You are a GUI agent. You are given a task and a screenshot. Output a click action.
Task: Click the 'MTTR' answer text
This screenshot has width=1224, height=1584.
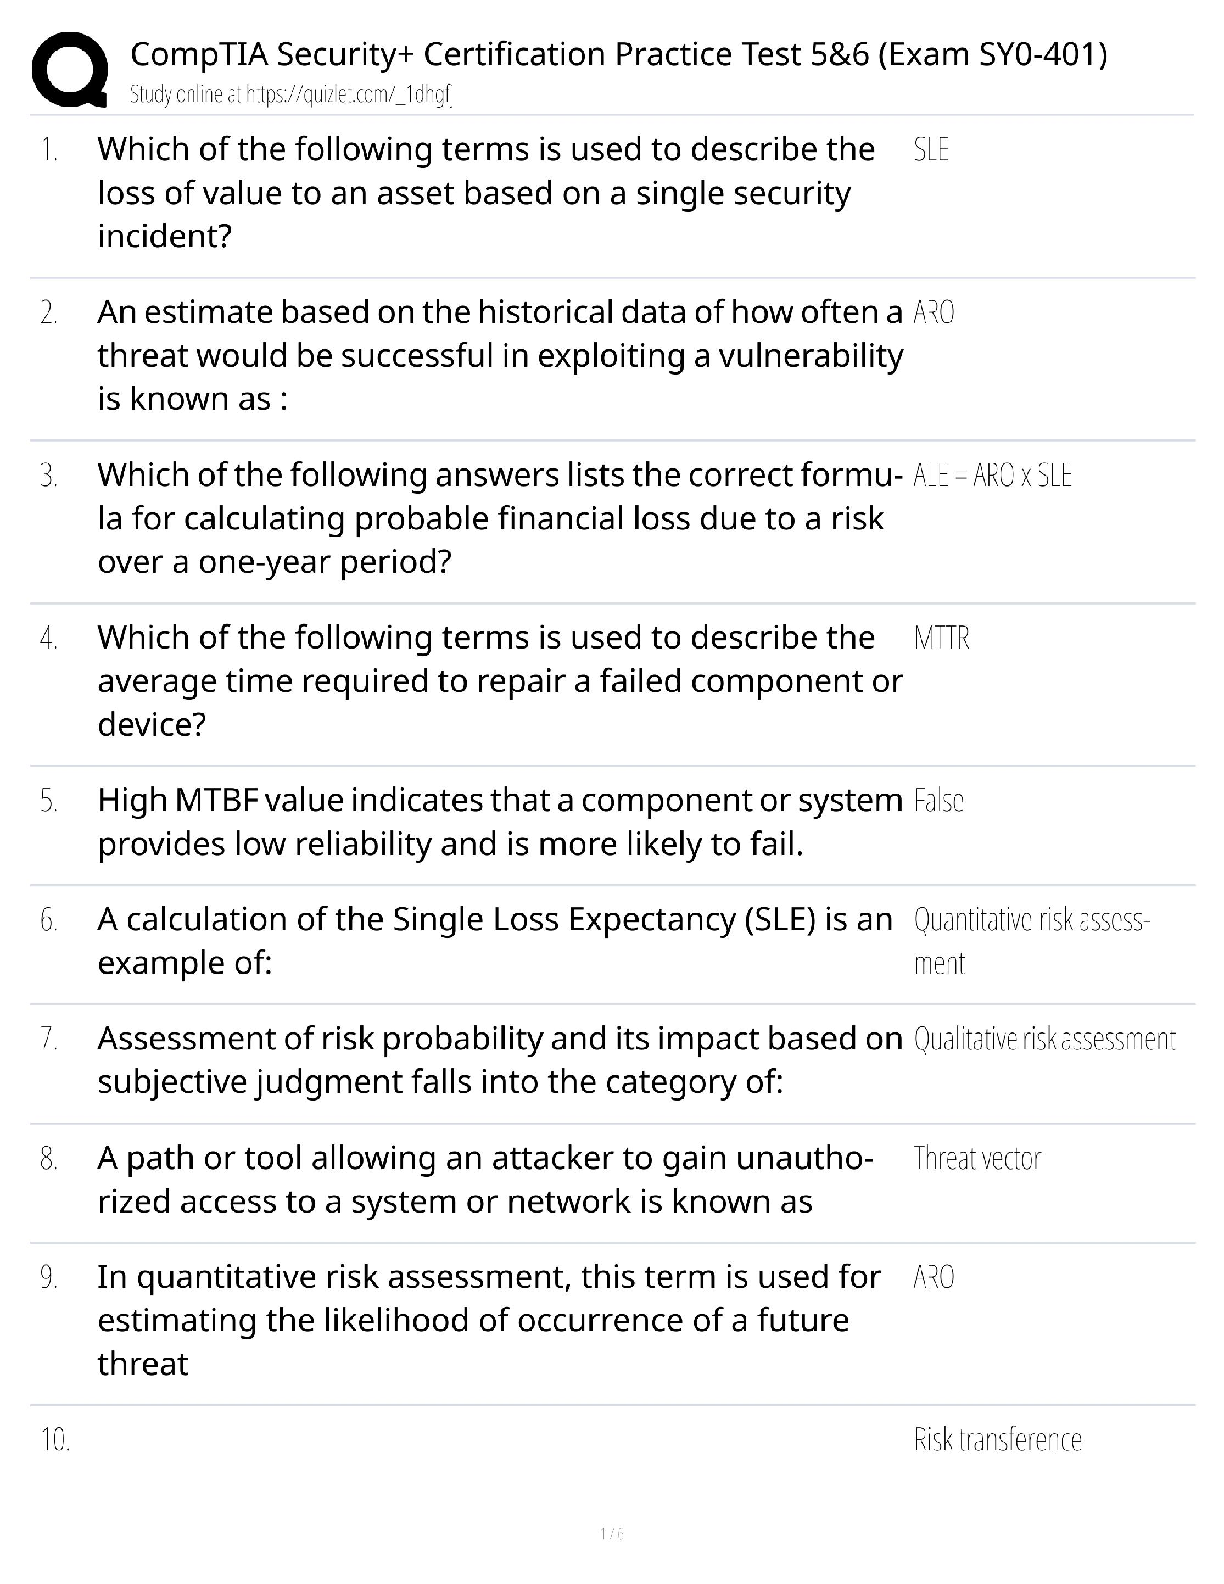(x=941, y=638)
